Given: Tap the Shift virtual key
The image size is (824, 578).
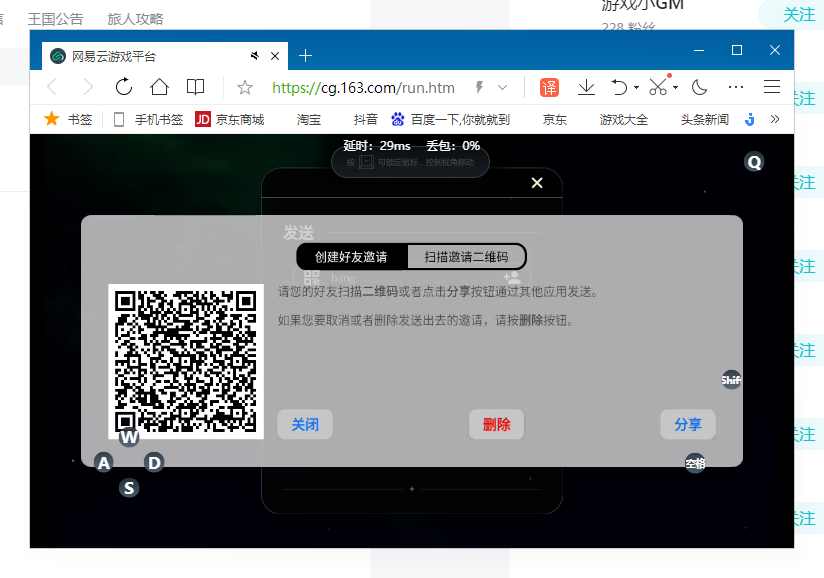Looking at the screenshot, I should [x=731, y=379].
